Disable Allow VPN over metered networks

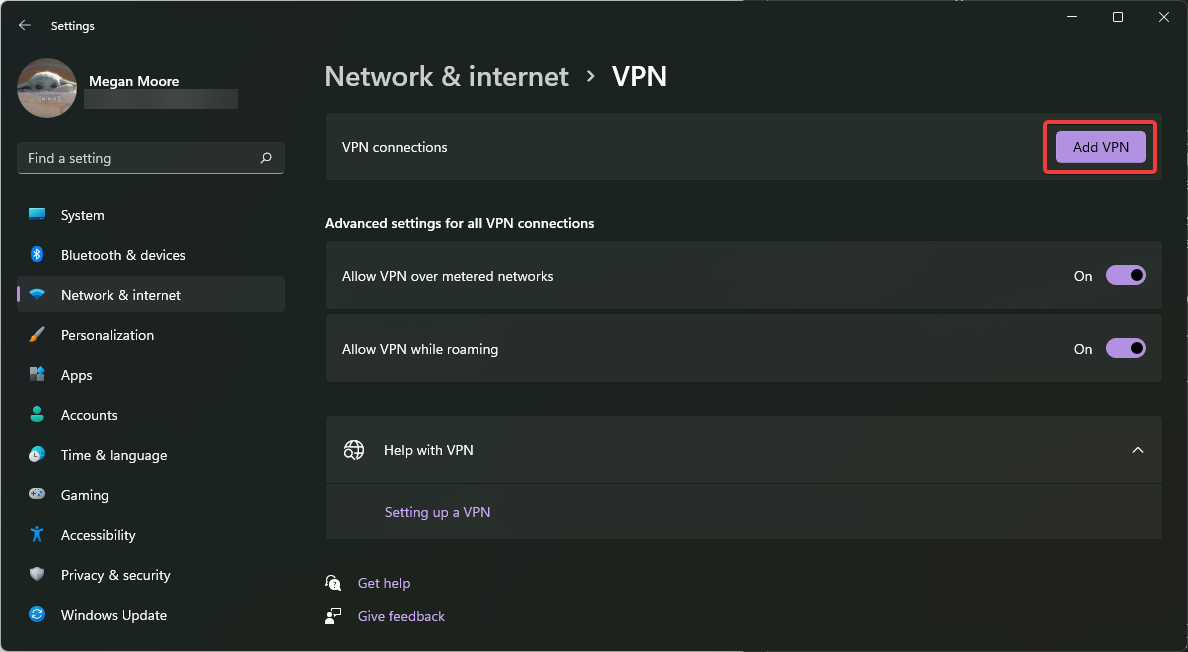coord(1126,275)
